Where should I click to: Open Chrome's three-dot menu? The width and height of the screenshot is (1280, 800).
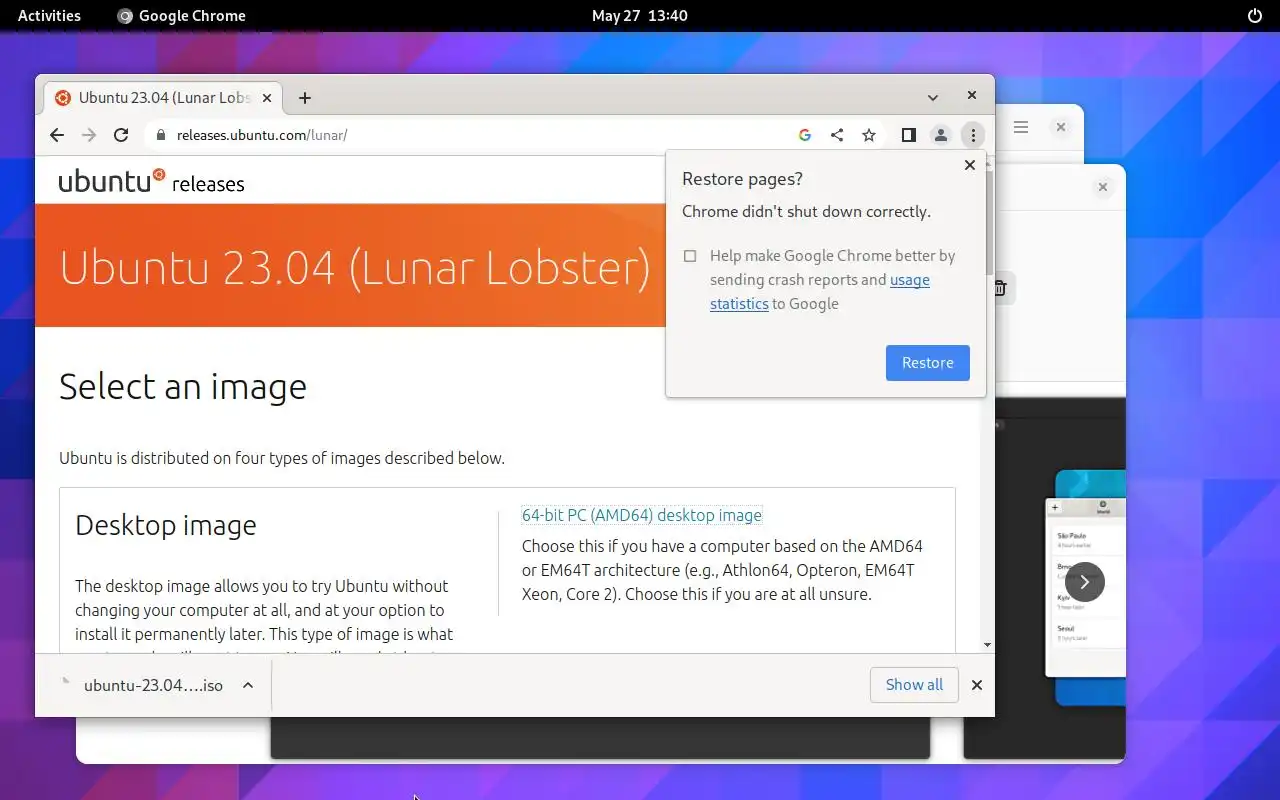point(973,135)
